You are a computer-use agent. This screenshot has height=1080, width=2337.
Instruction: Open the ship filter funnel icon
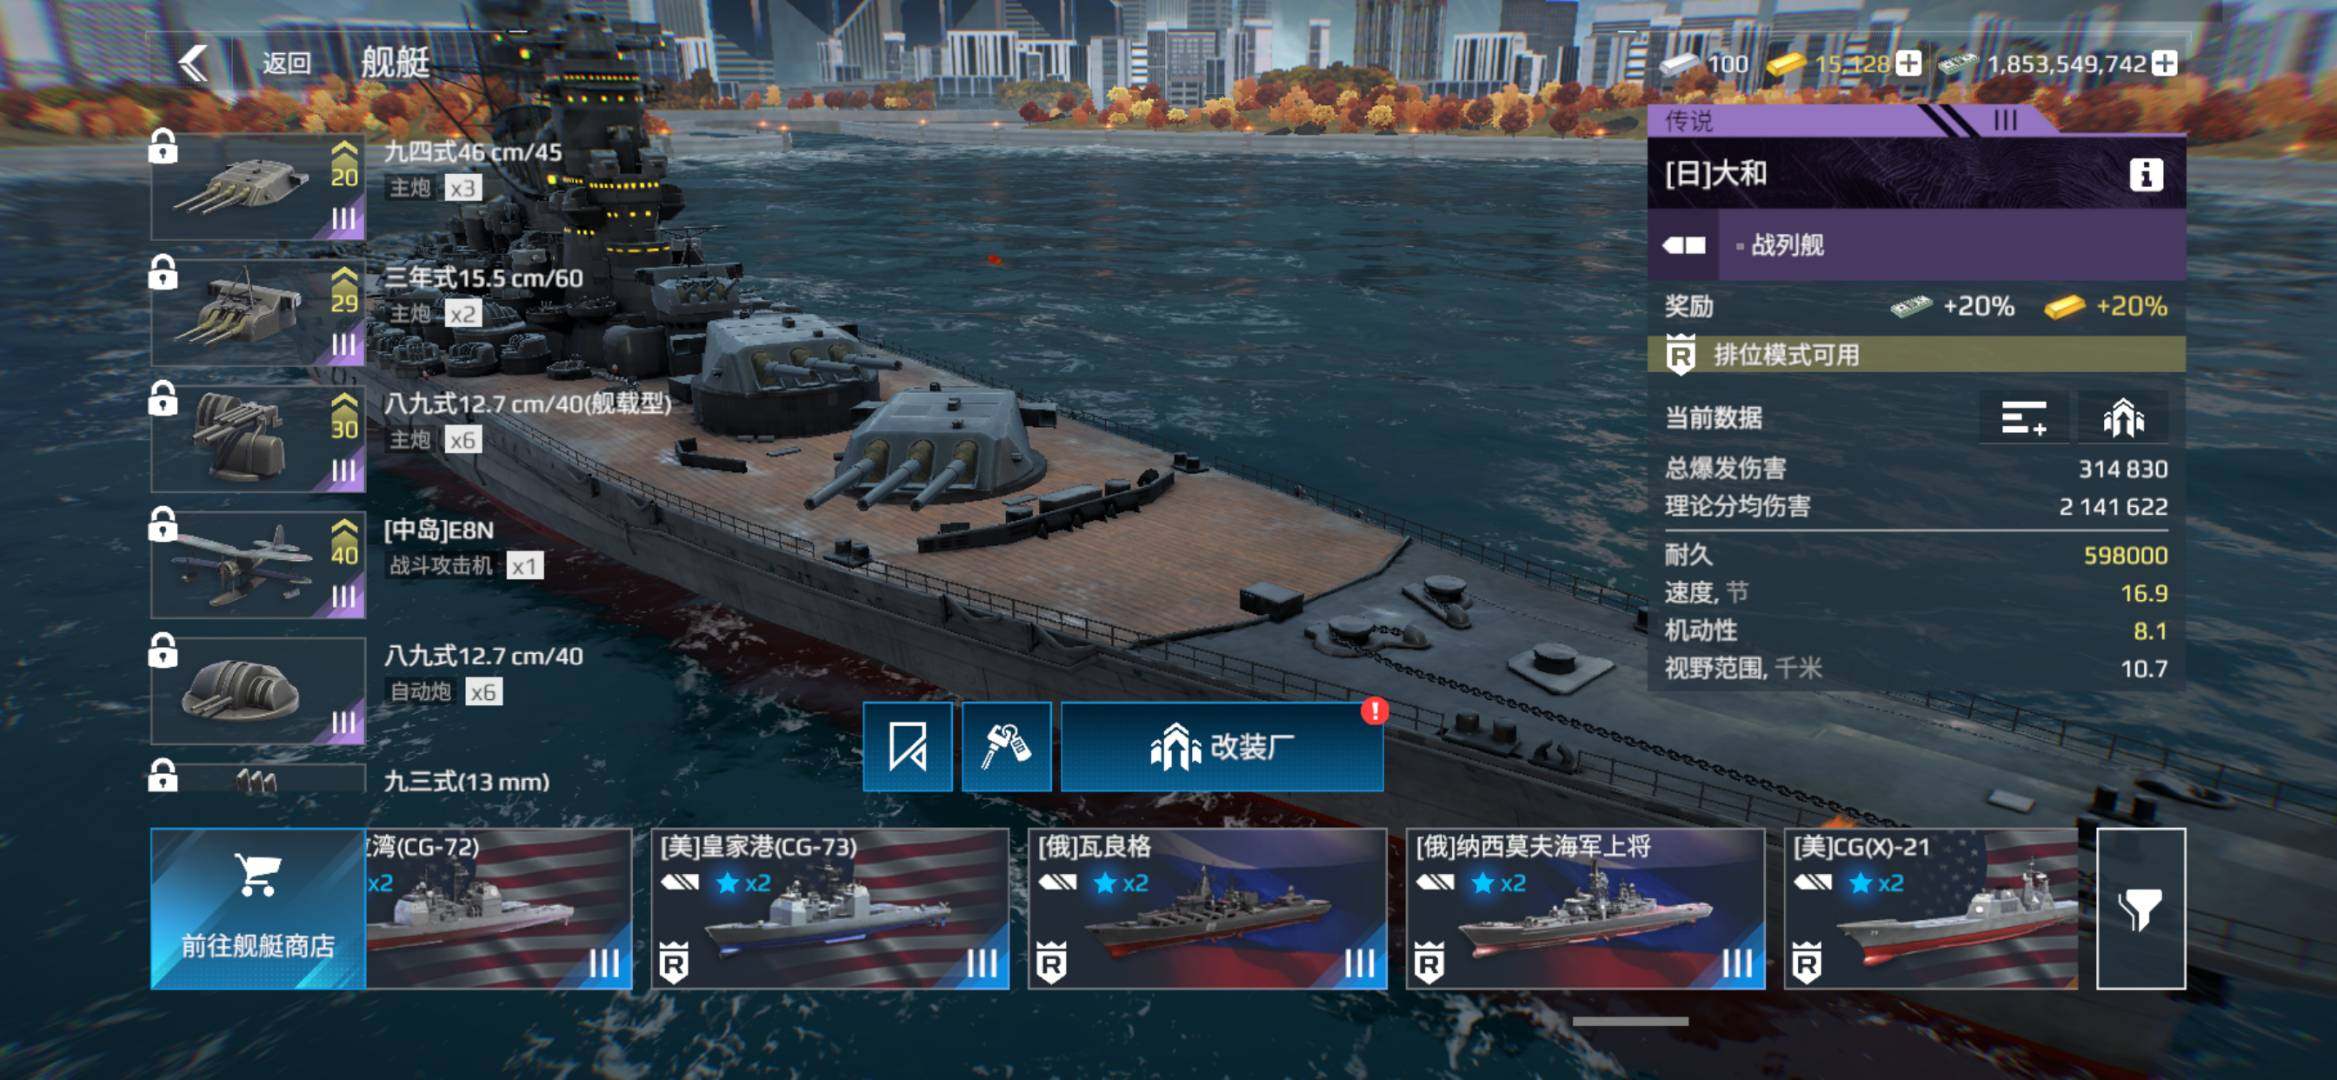(2140, 908)
